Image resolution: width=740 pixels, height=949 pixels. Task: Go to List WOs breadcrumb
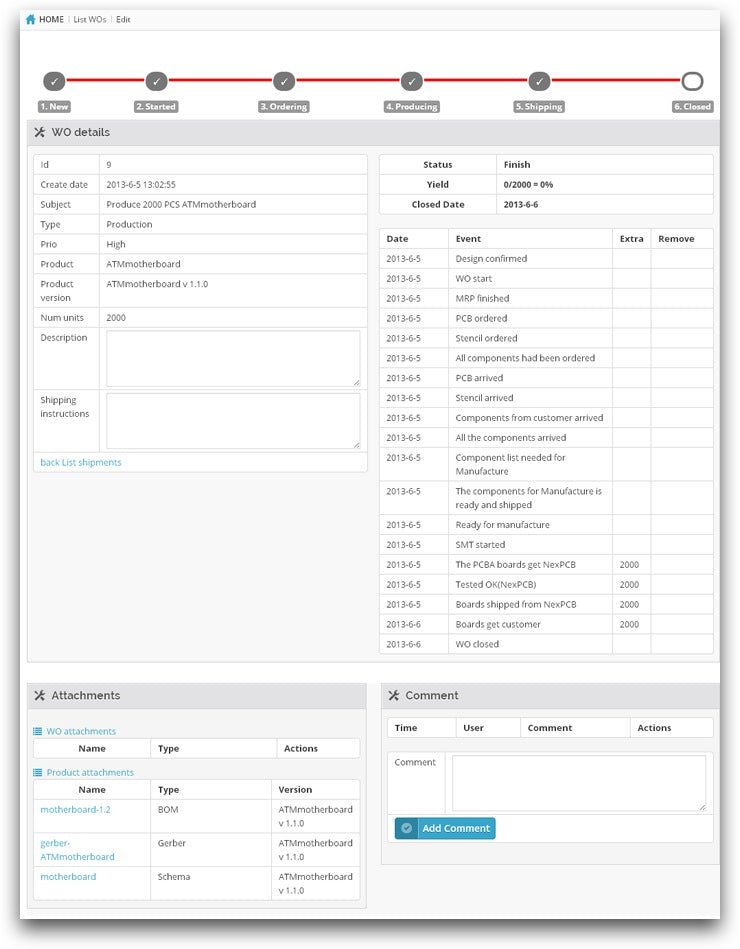[x=90, y=19]
